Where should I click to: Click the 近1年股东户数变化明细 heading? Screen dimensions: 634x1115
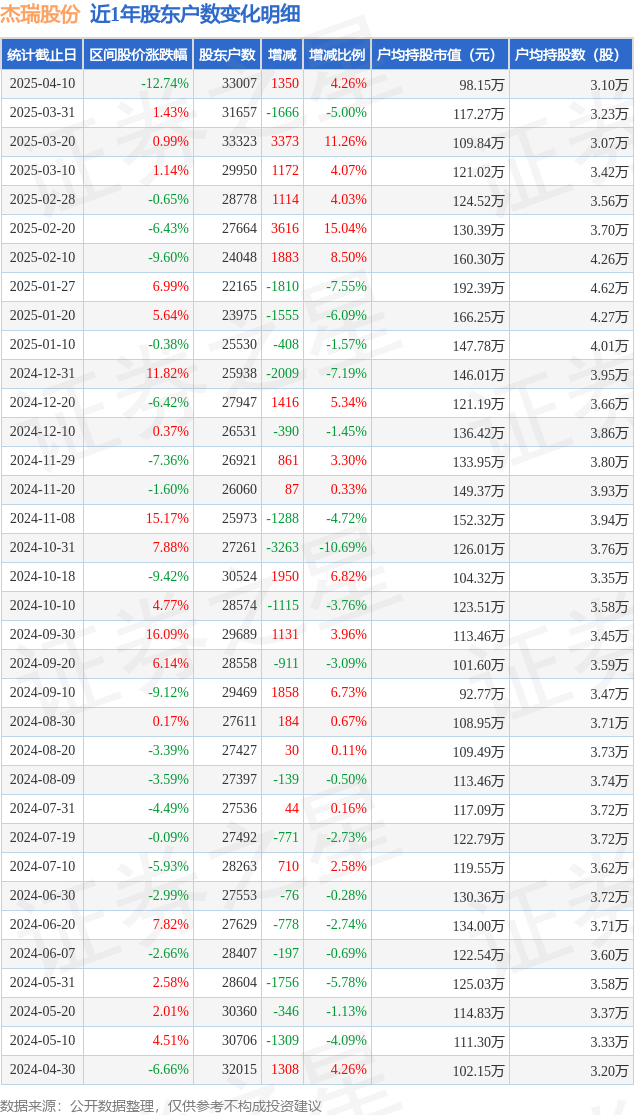click(x=195, y=15)
